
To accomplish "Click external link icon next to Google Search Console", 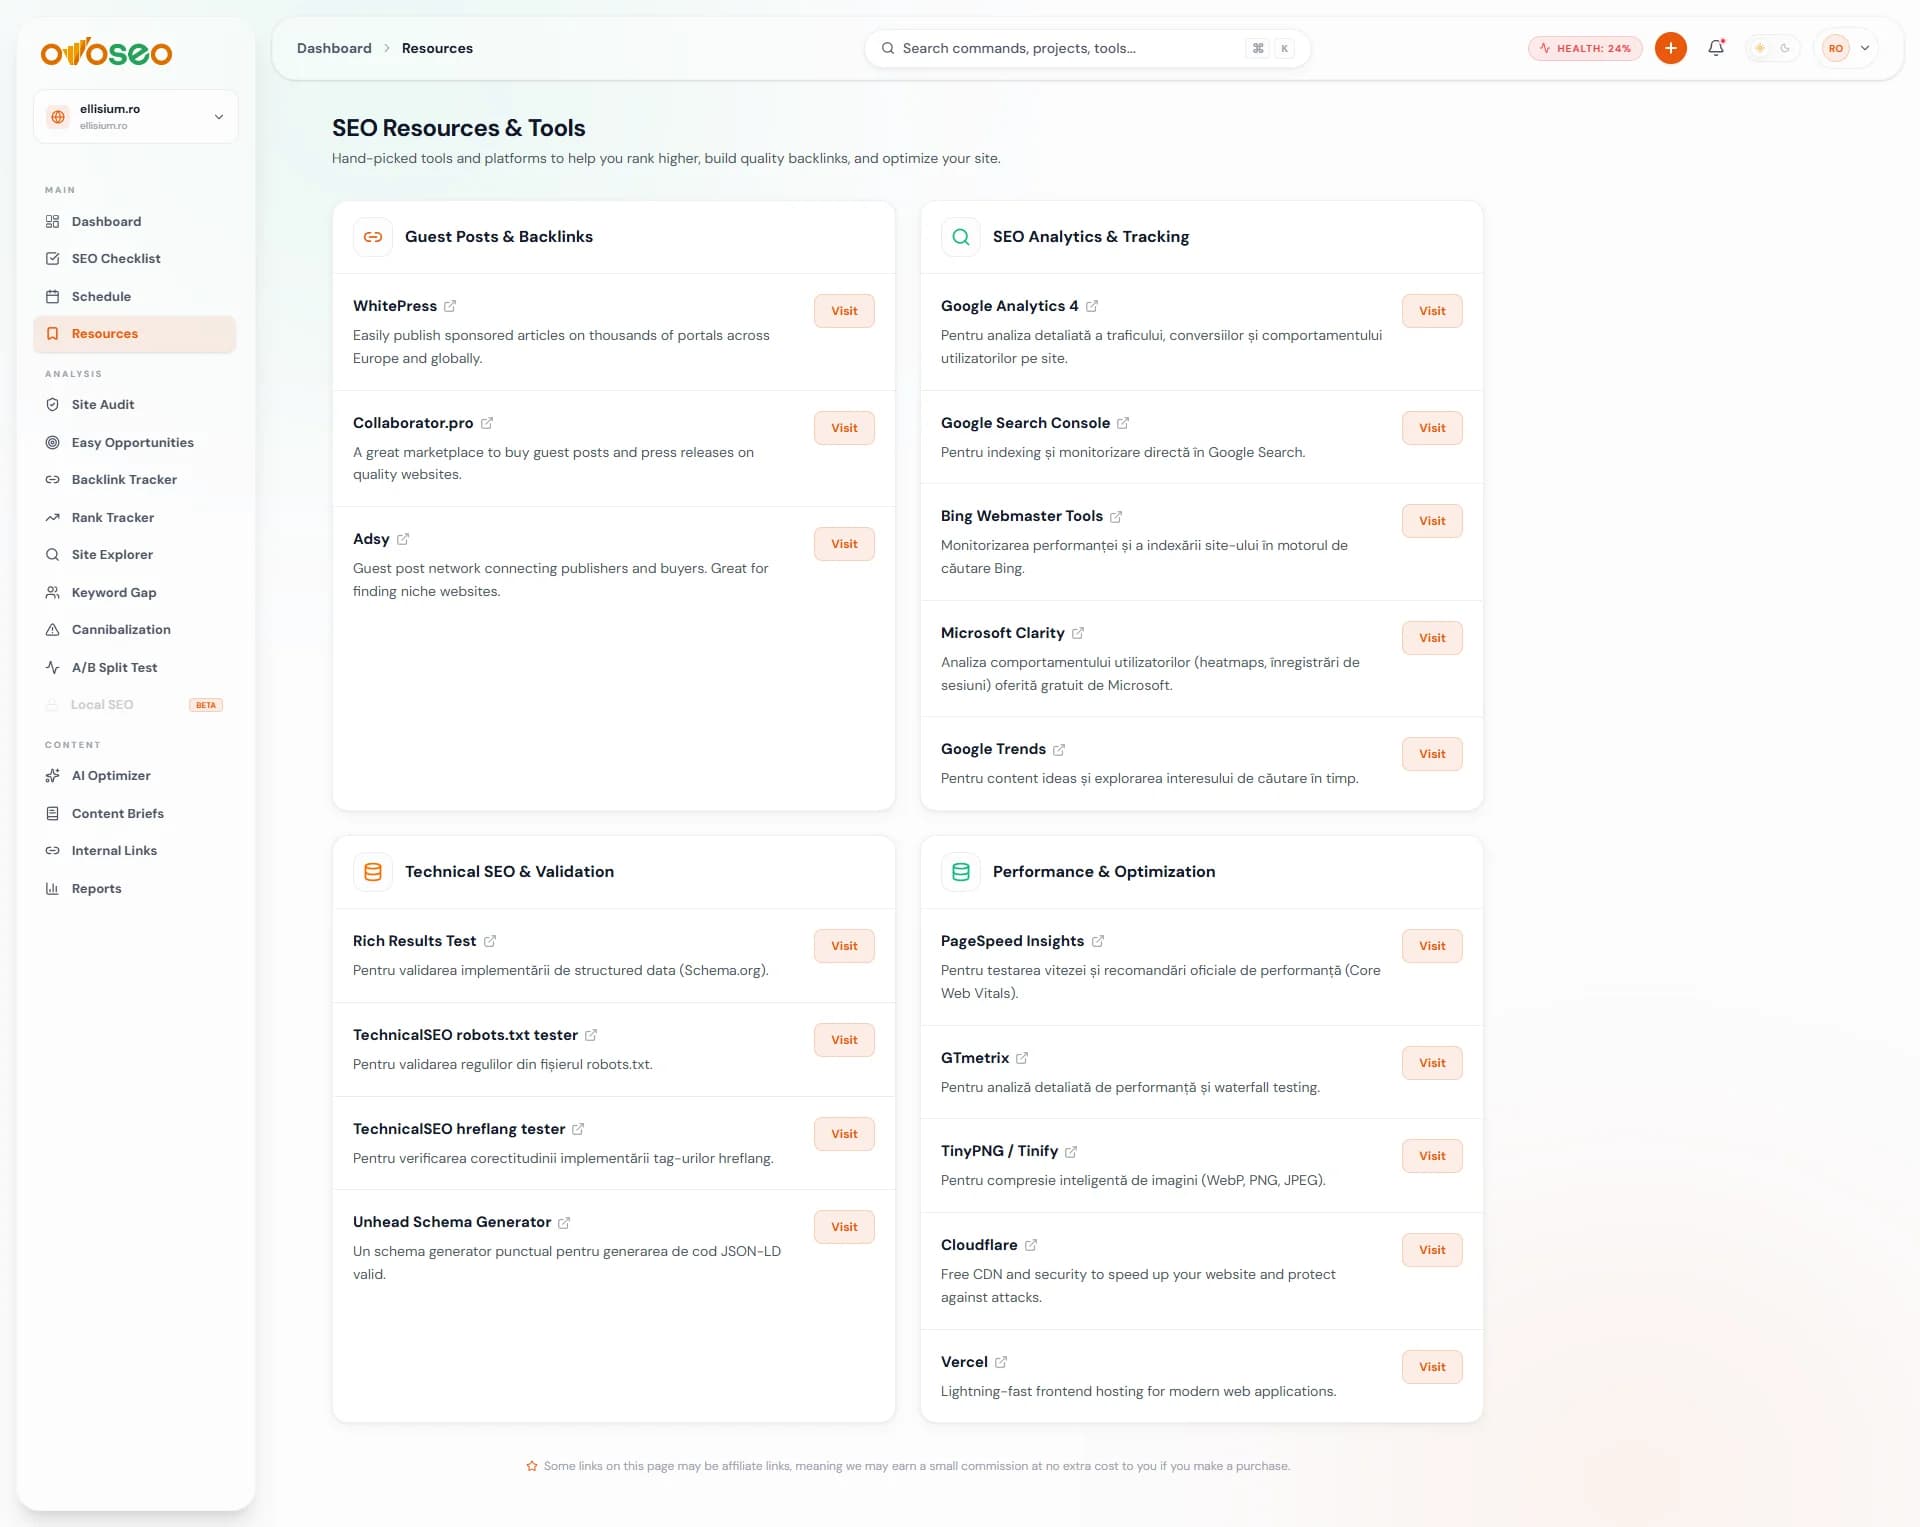I will (x=1123, y=423).
